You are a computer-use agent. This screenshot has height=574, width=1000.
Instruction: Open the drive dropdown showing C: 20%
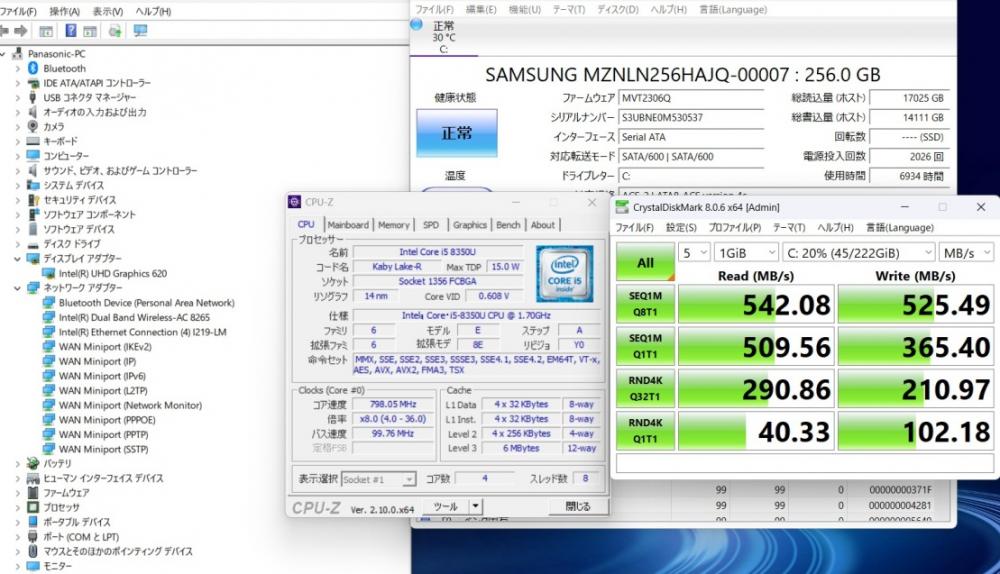tap(858, 253)
